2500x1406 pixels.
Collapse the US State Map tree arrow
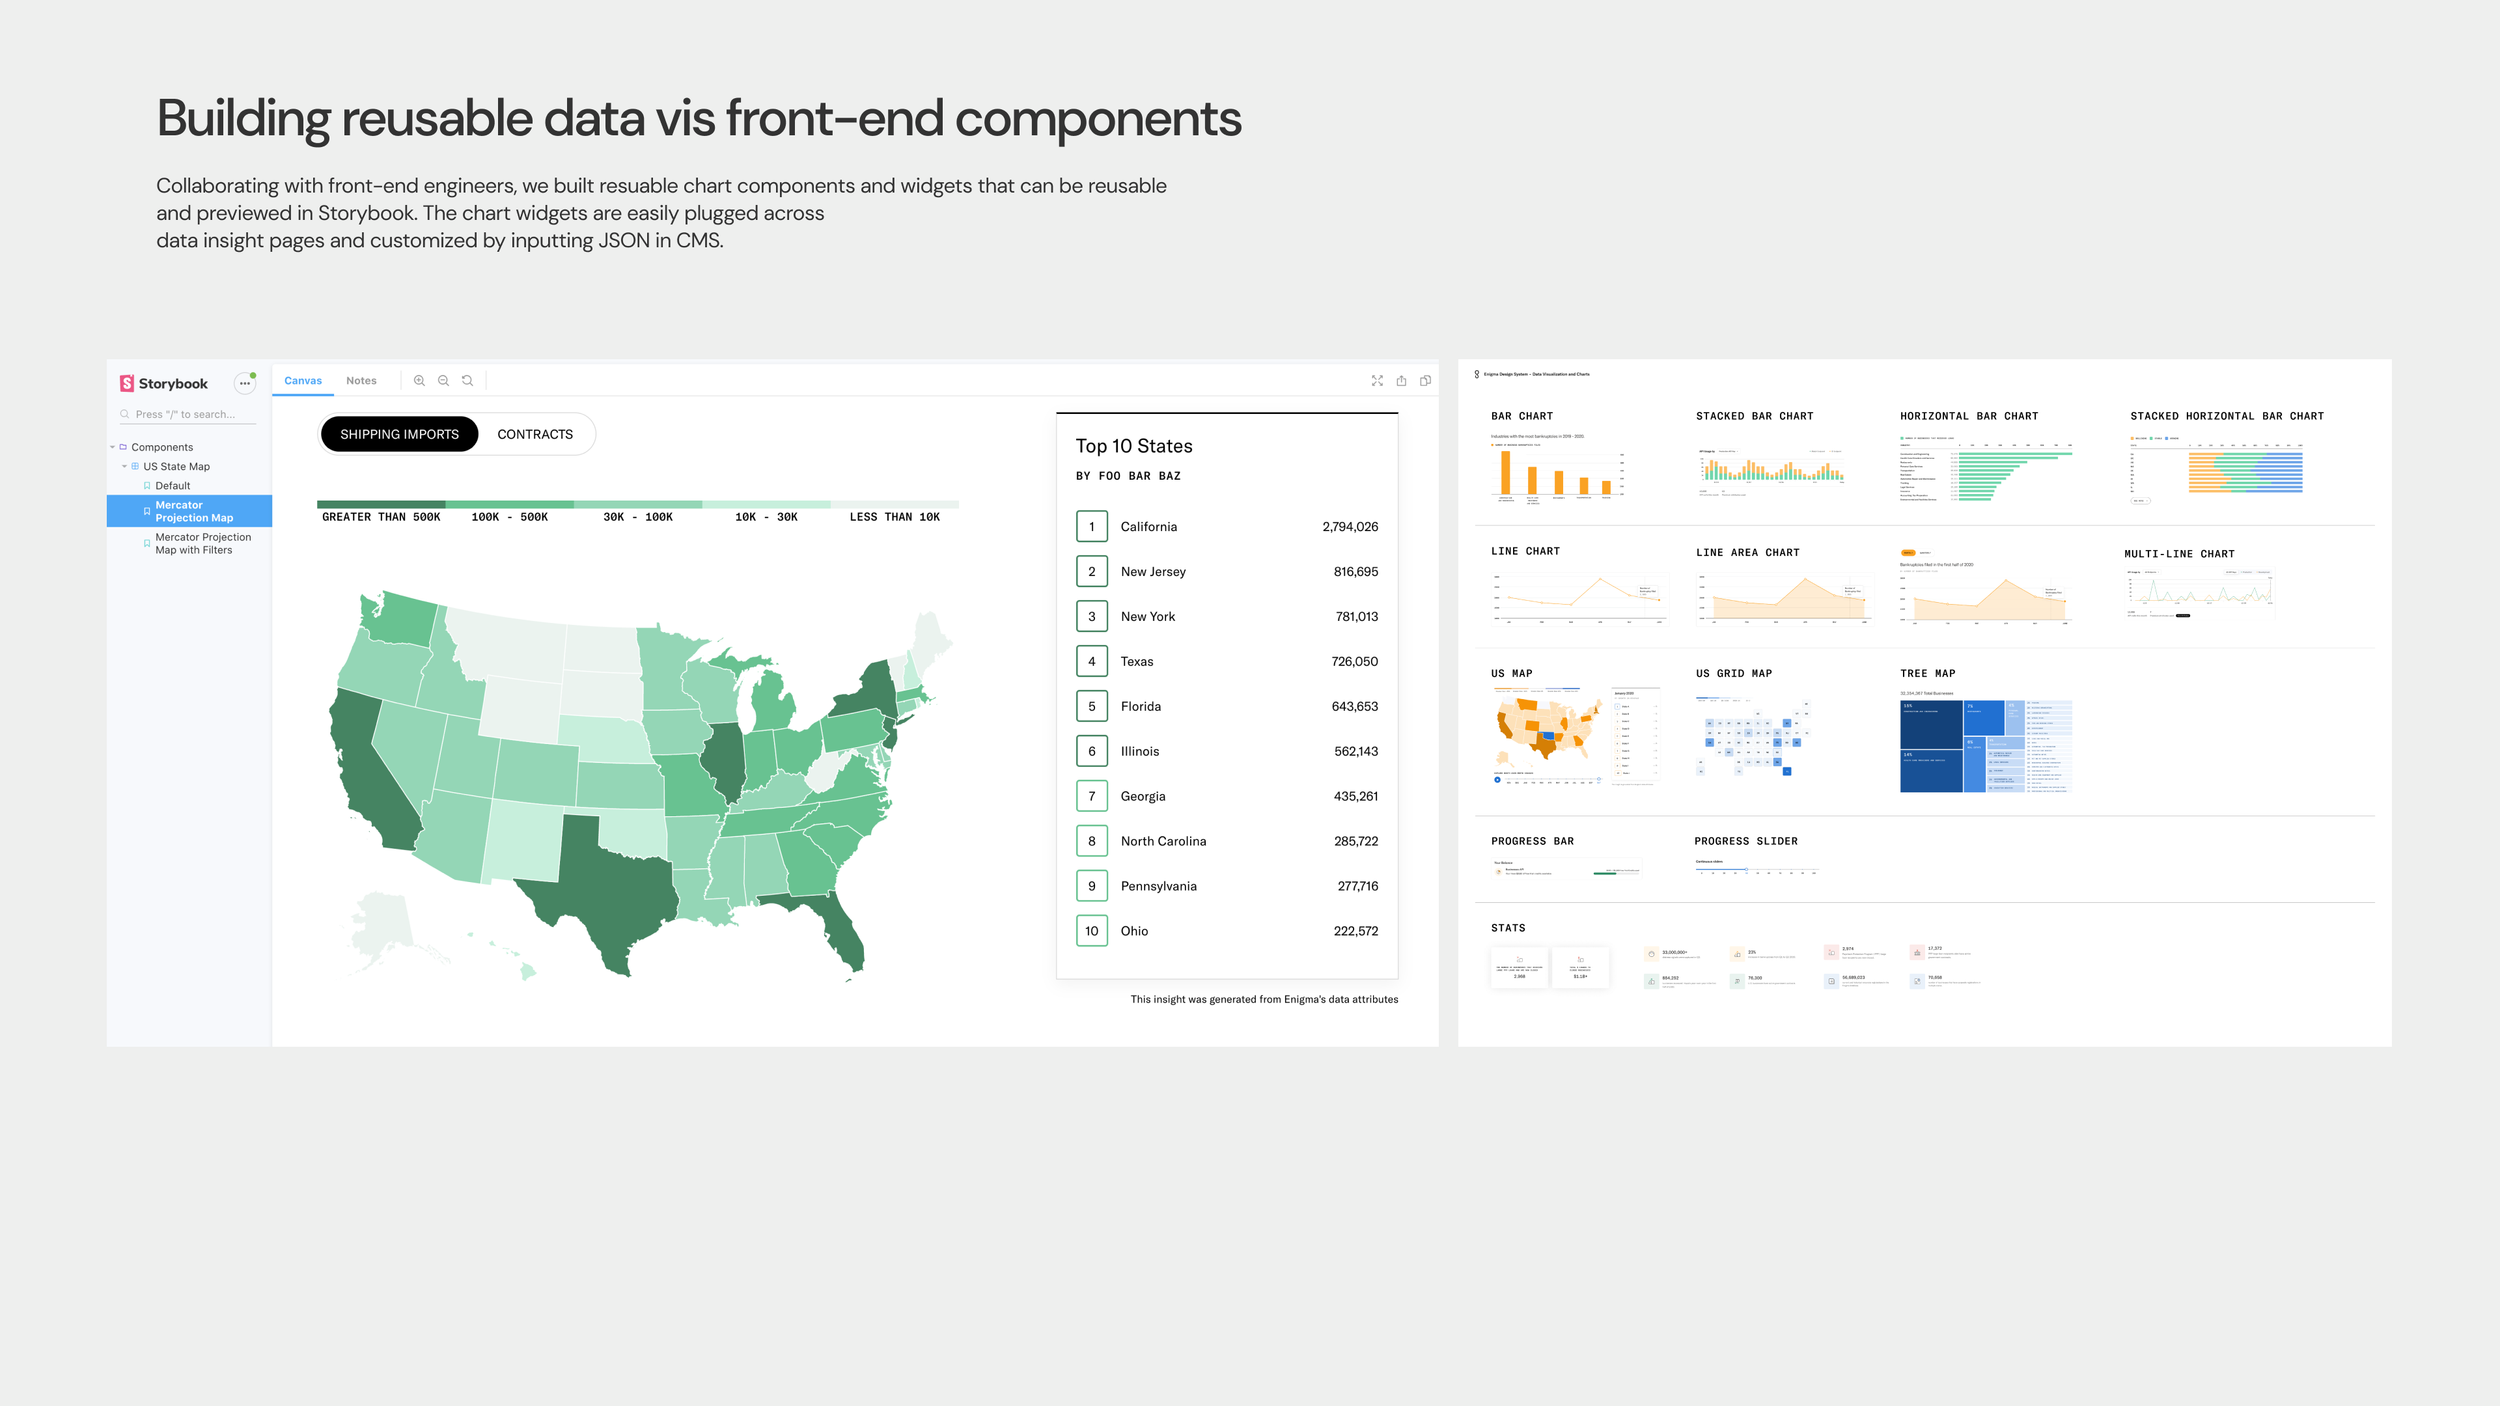point(124,466)
